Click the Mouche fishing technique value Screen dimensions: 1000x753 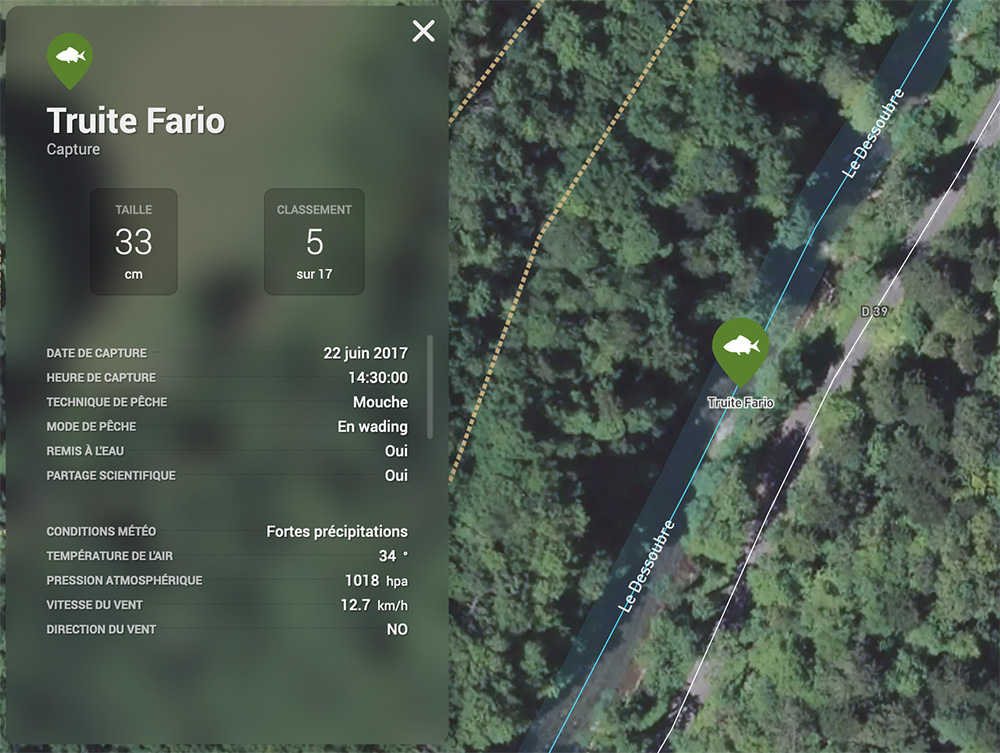[381, 402]
